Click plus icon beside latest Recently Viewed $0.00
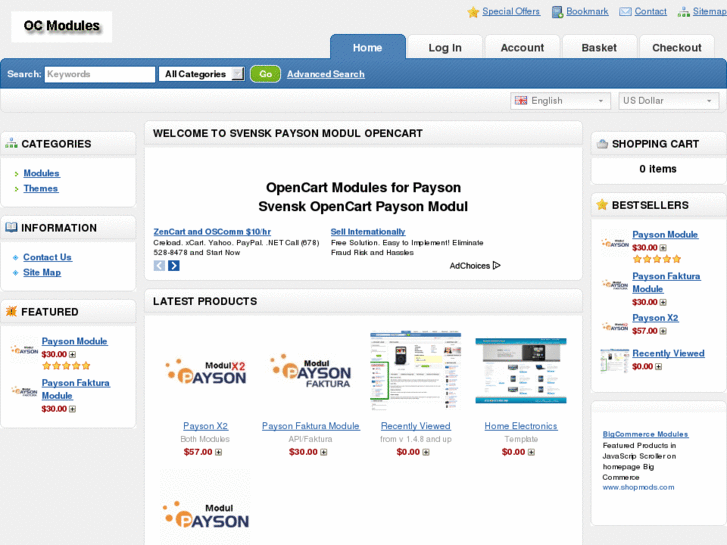This screenshot has height=545, width=727. click(426, 452)
